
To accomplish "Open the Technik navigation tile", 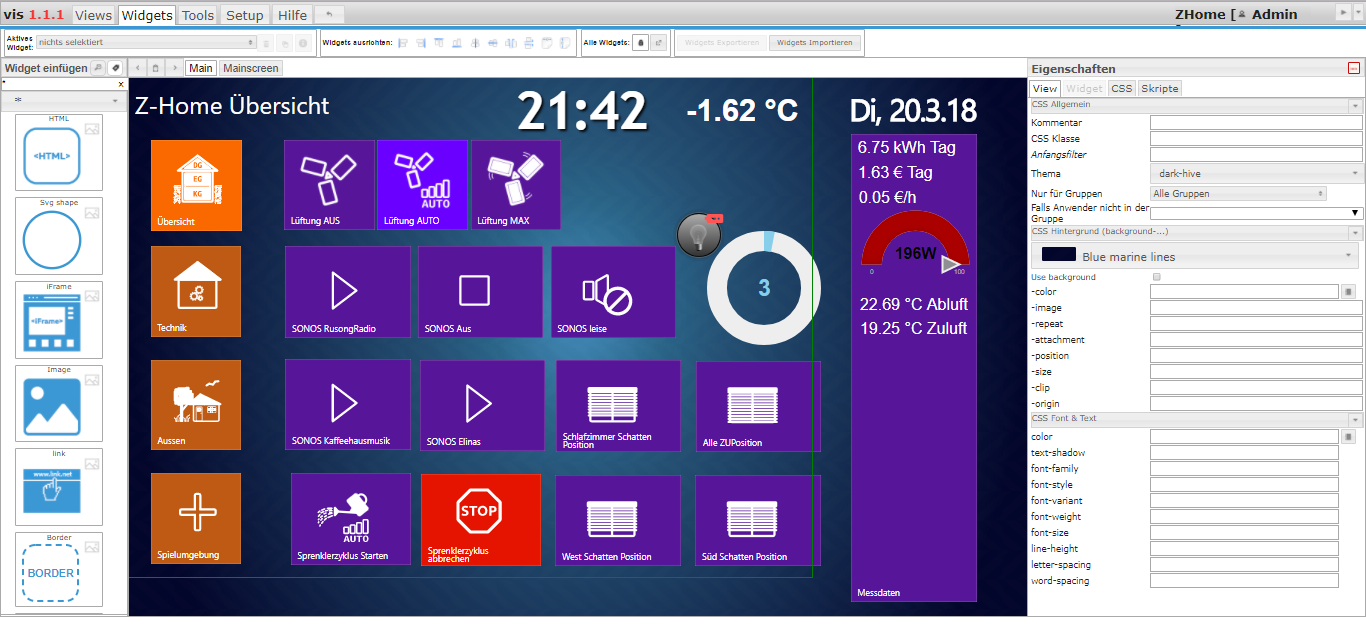I will (196, 291).
